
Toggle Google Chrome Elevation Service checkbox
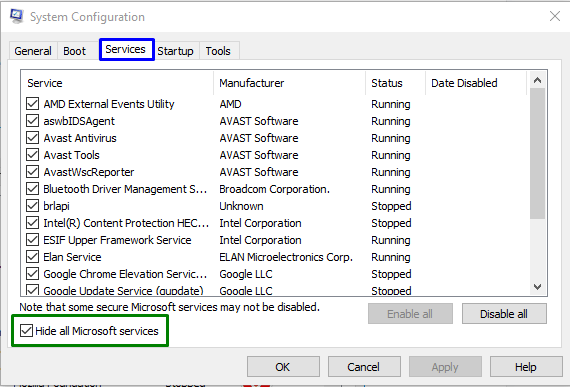[32, 274]
